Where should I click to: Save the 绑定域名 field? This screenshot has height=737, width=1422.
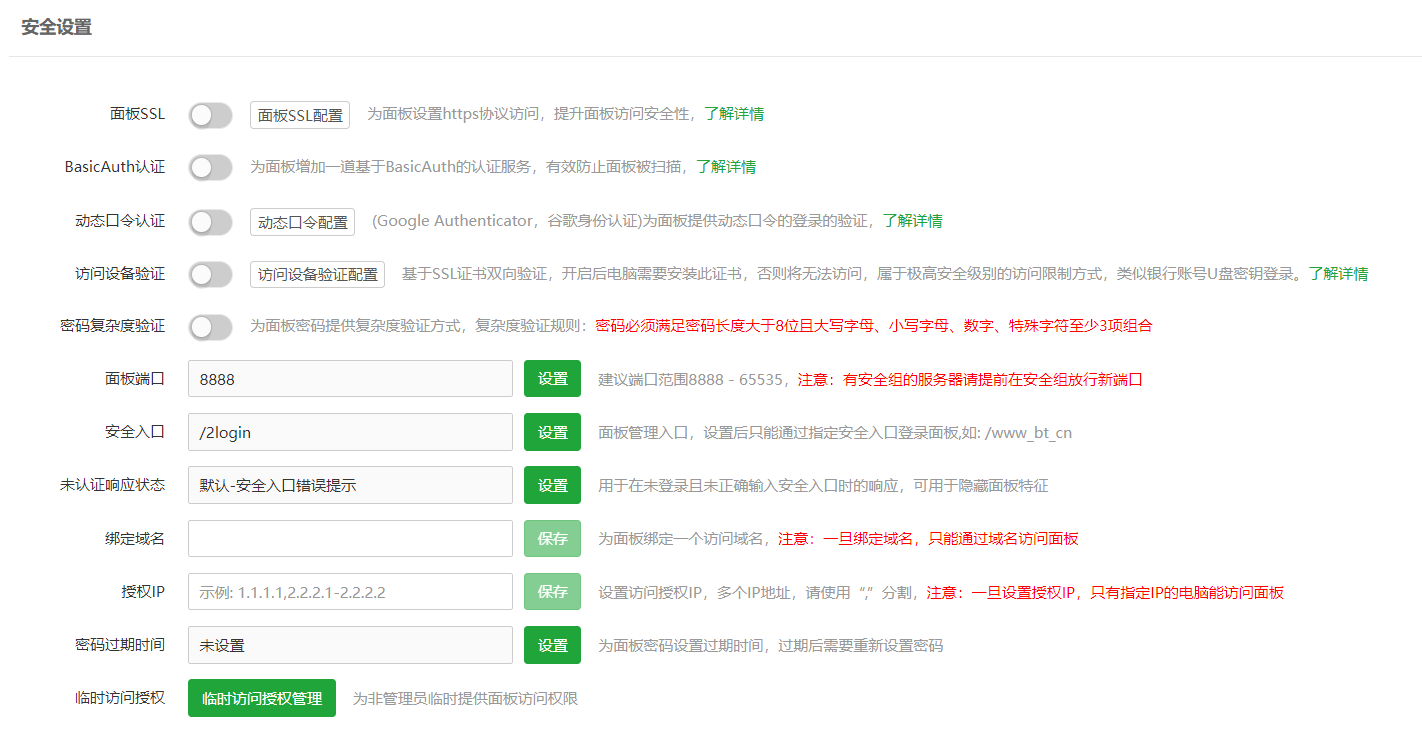[x=552, y=538]
